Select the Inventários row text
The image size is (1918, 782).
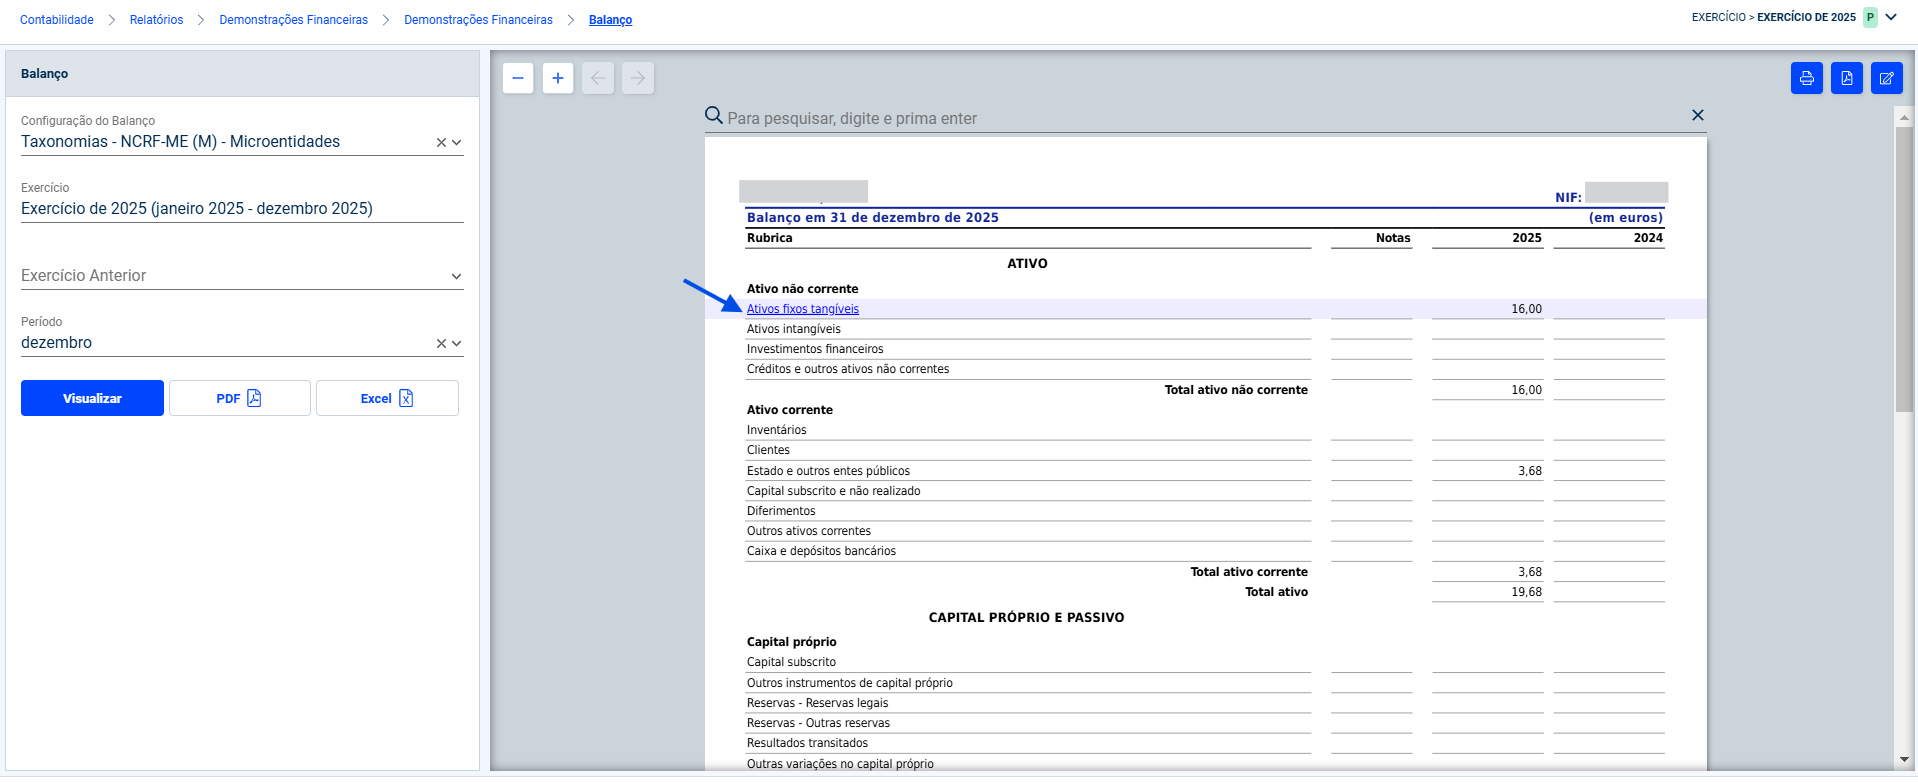point(777,430)
